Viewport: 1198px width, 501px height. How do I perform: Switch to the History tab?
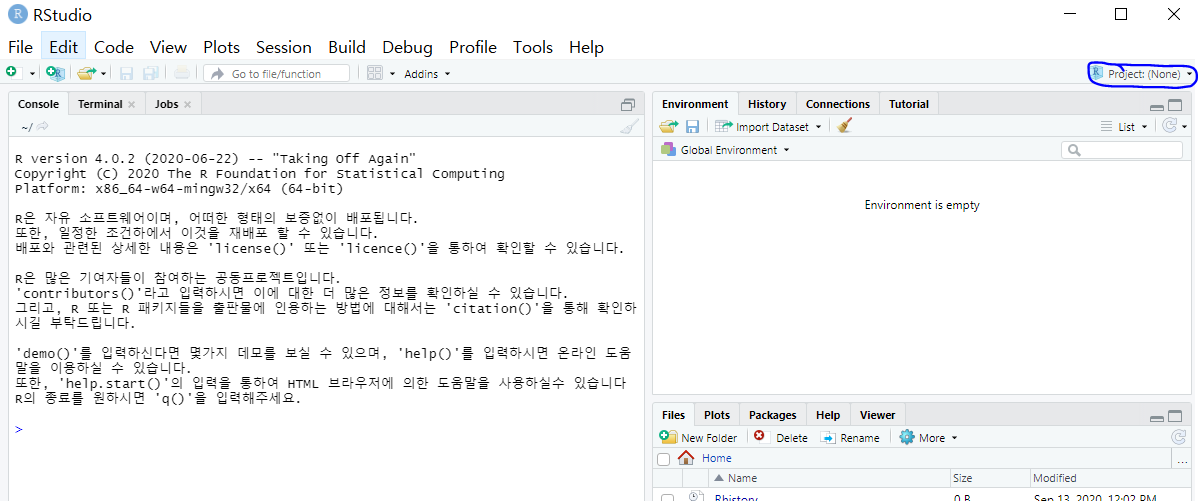click(767, 104)
